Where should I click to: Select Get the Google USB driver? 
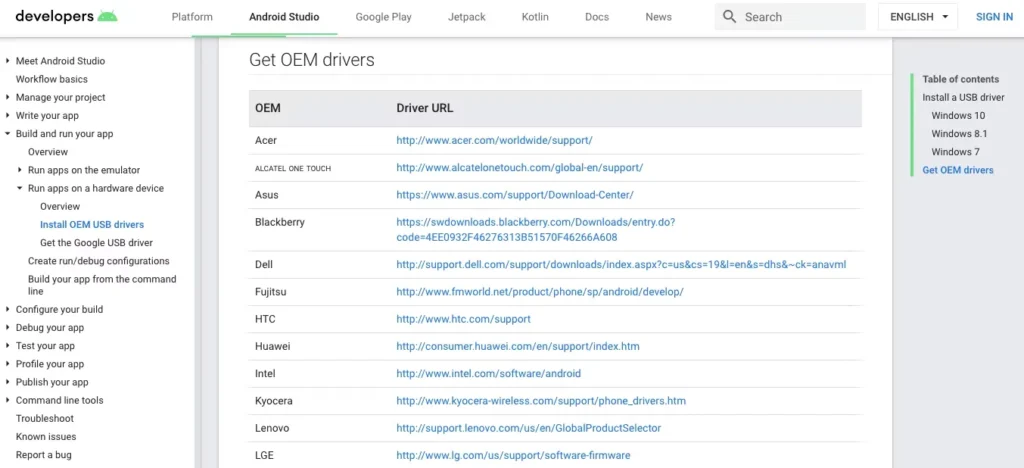click(x=96, y=243)
